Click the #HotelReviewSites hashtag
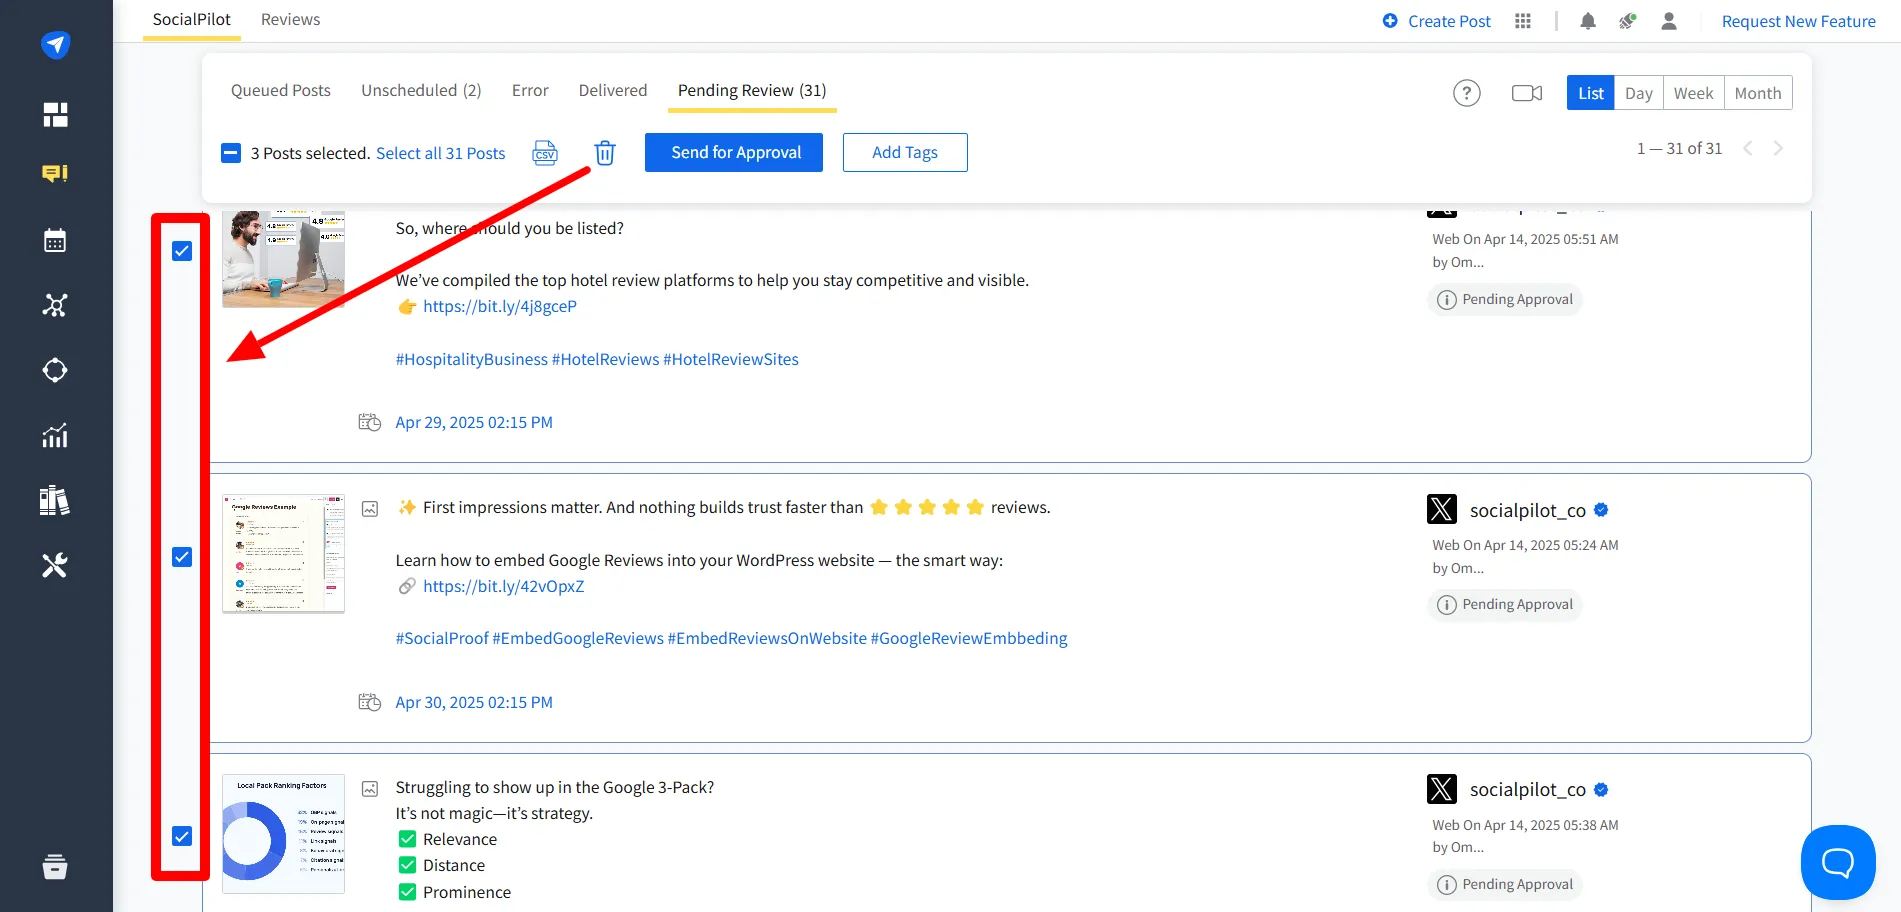 [731, 359]
